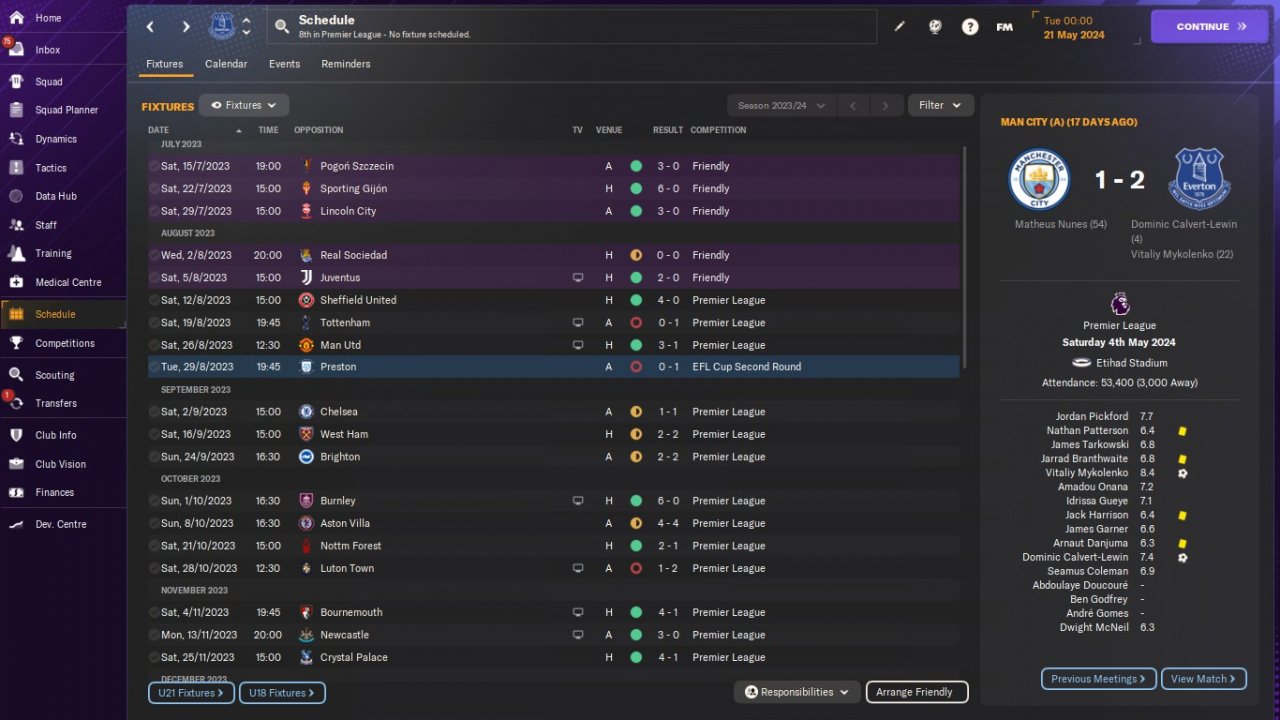Select the radio circle beside the Sheffield United fixture

pyautogui.click(x=154, y=300)
